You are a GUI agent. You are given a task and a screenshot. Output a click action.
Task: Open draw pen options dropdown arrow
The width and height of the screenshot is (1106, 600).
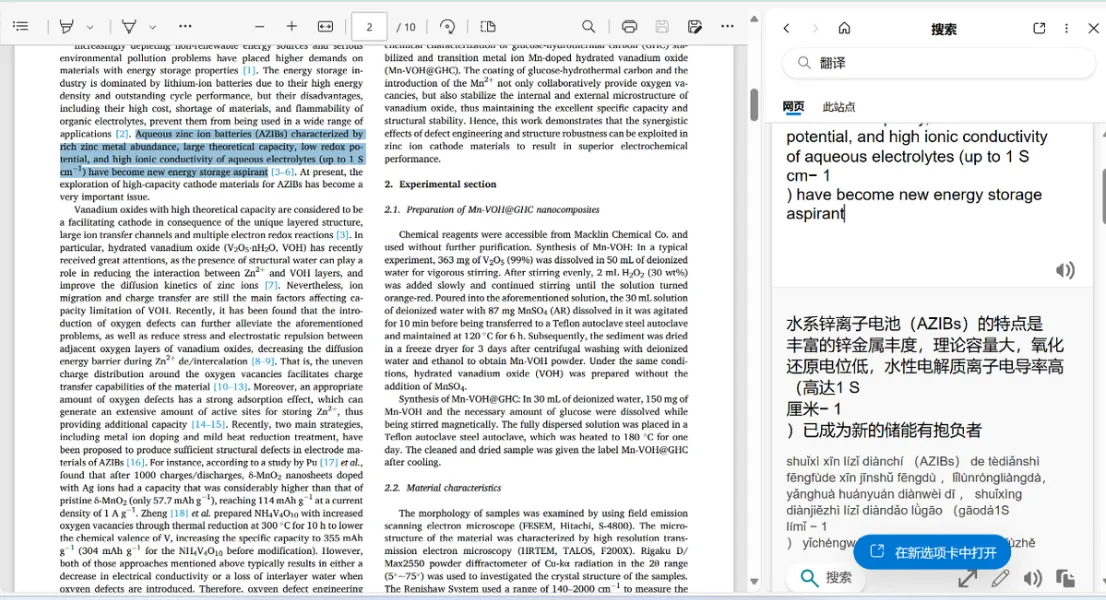click(152, 27)
